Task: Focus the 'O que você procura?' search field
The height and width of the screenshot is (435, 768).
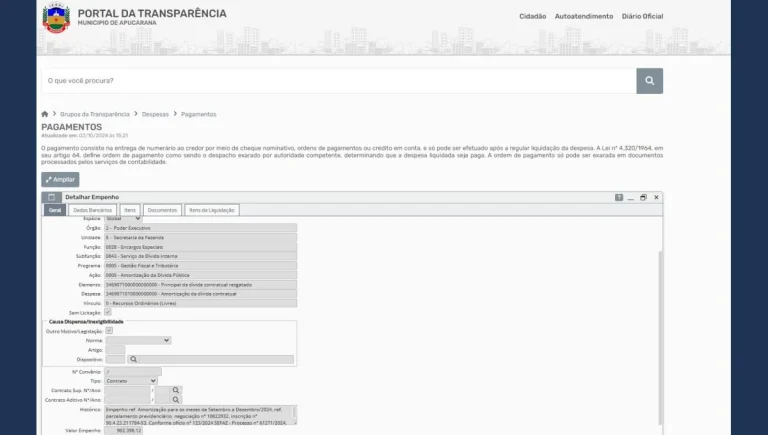Action: pos(337,81)
